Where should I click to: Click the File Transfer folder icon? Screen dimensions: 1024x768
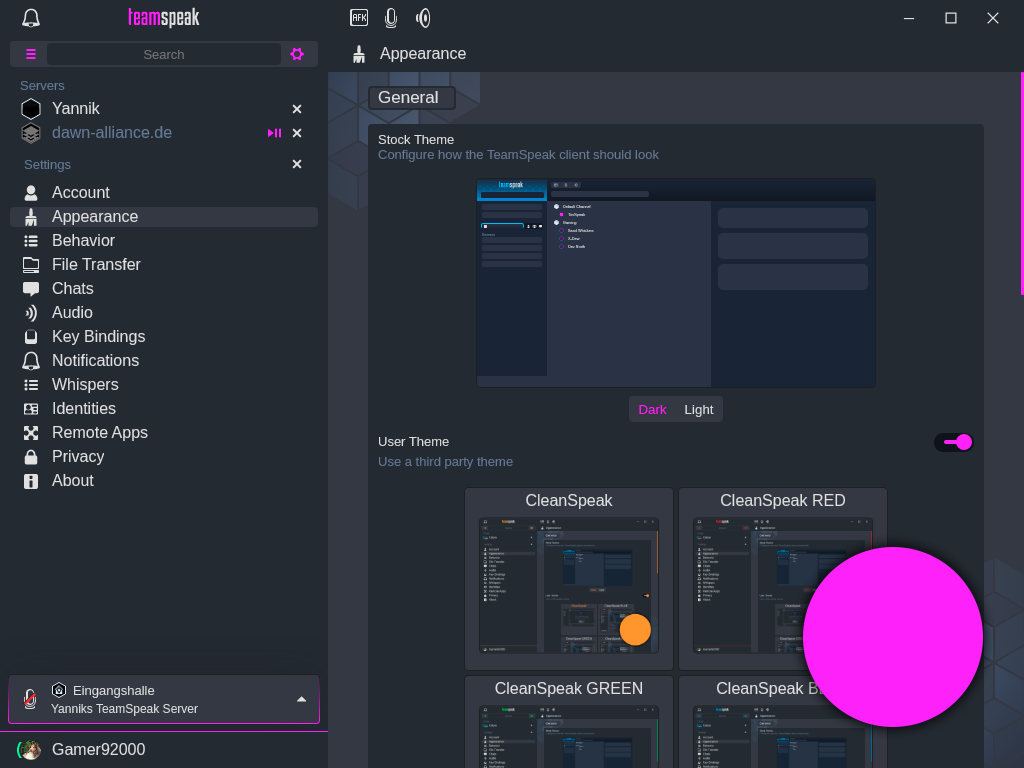(x=31, y=264)
